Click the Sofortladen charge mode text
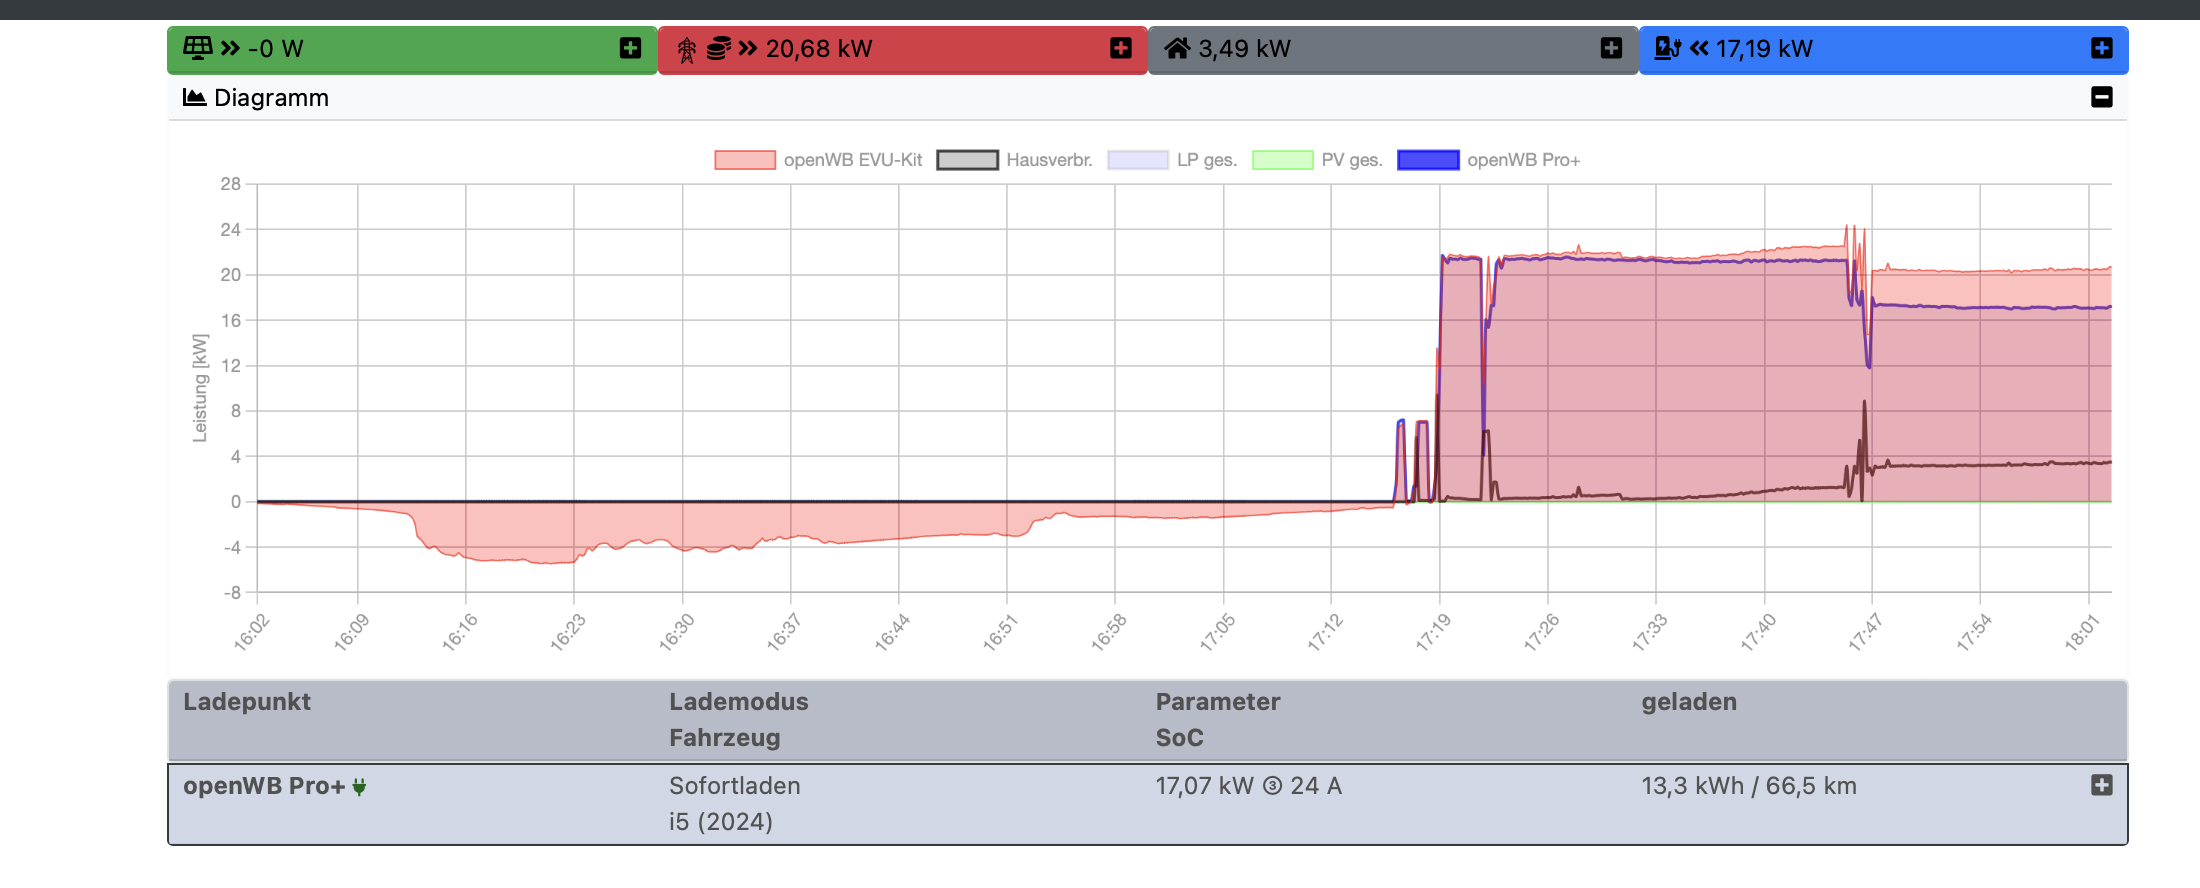Image resolution: width=2200 pixels, height=888 pixels. (734, 786)
